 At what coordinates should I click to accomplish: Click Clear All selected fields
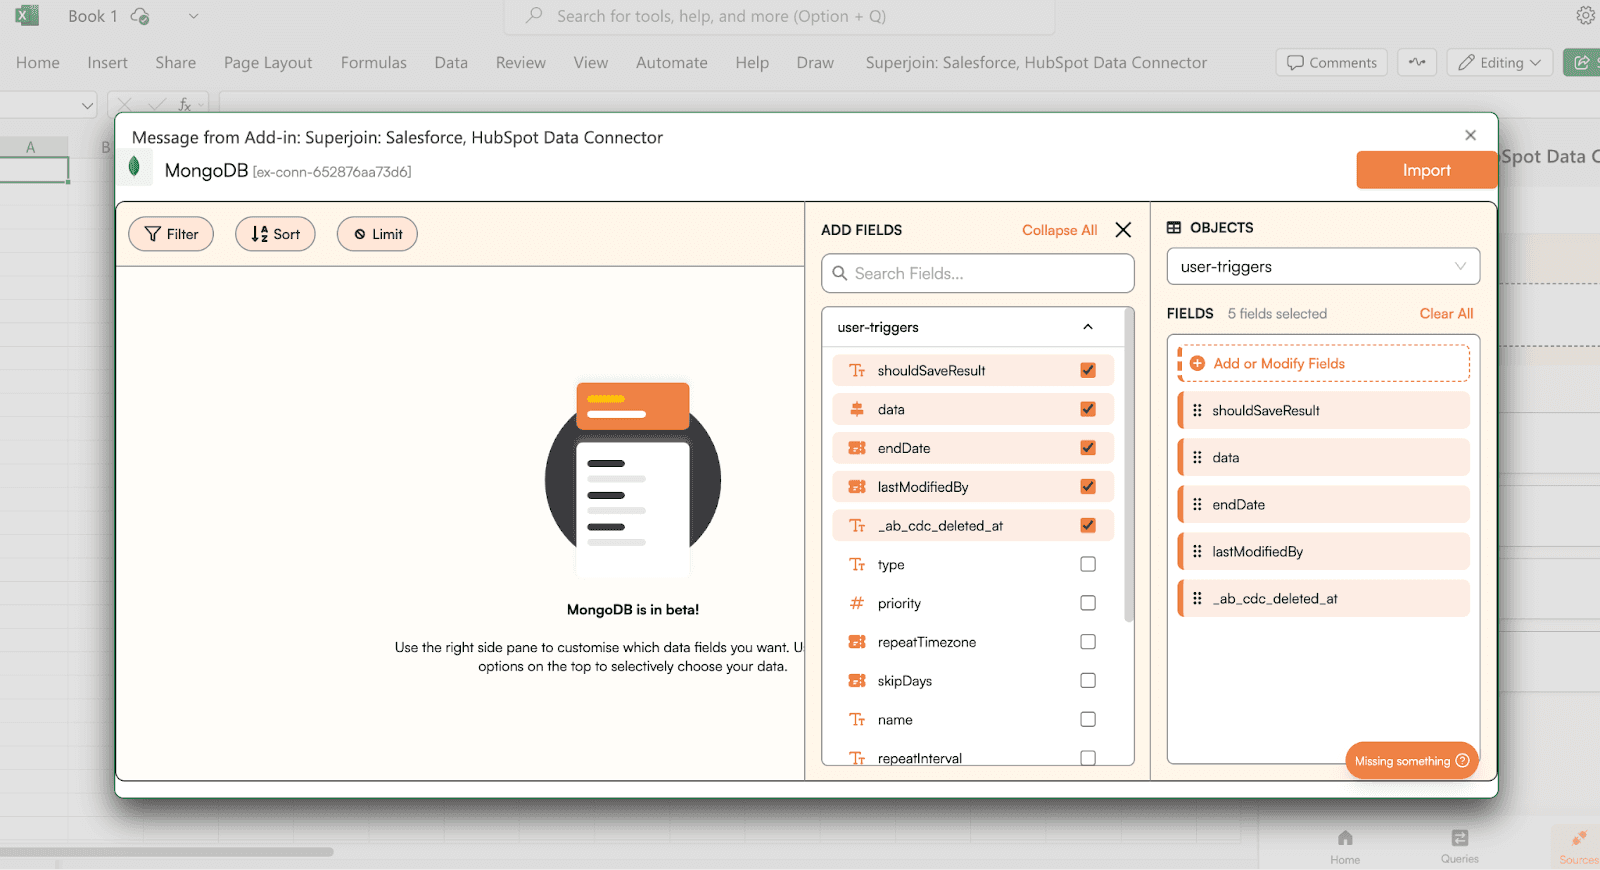point(1446,313)
